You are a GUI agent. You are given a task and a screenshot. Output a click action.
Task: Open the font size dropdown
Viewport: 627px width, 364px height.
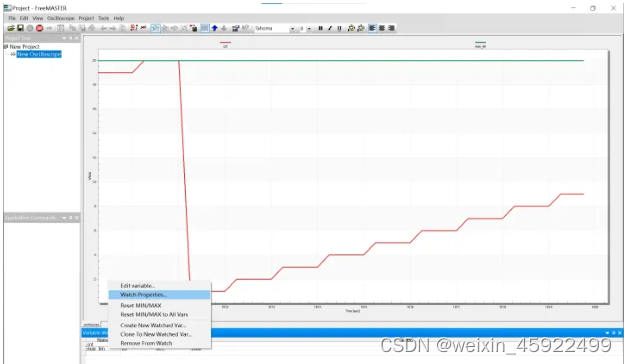tap(309, 28)
